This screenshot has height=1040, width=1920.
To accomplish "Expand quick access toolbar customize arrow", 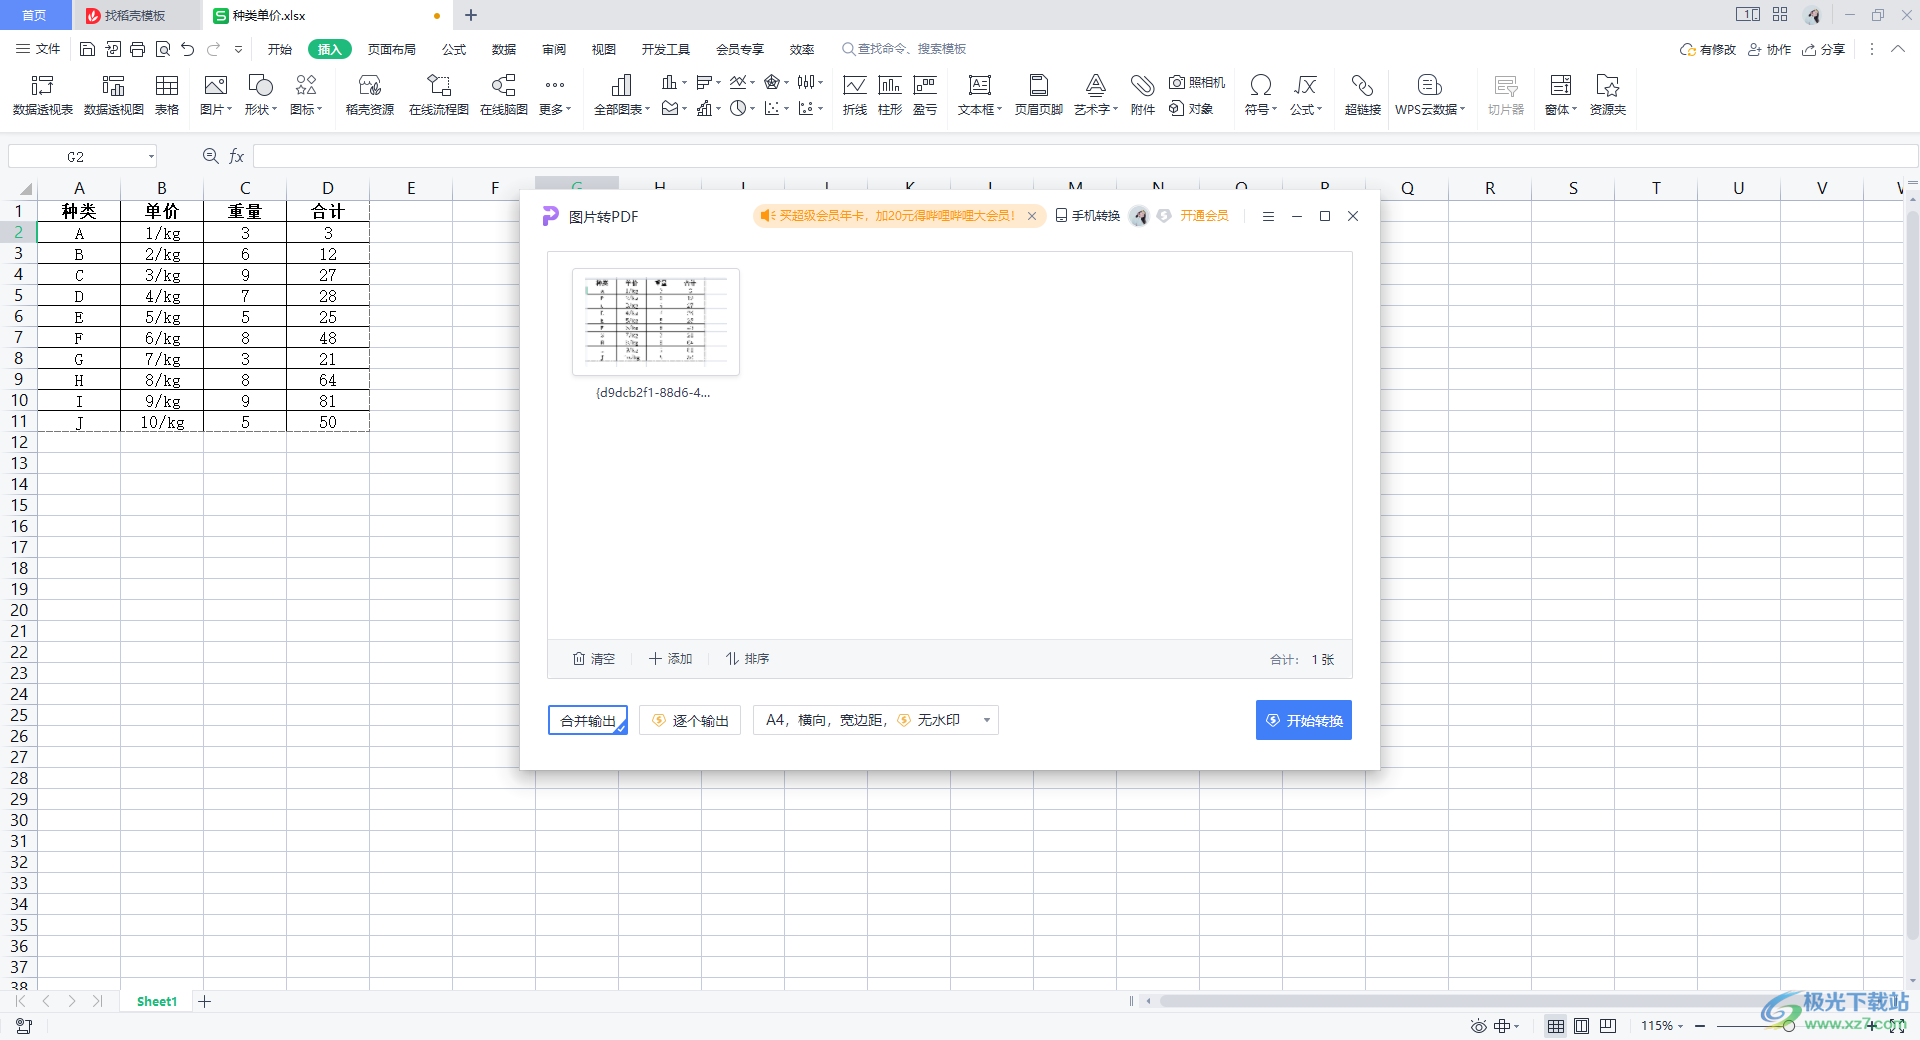I will pyautogui.click(x=238, y=49).
